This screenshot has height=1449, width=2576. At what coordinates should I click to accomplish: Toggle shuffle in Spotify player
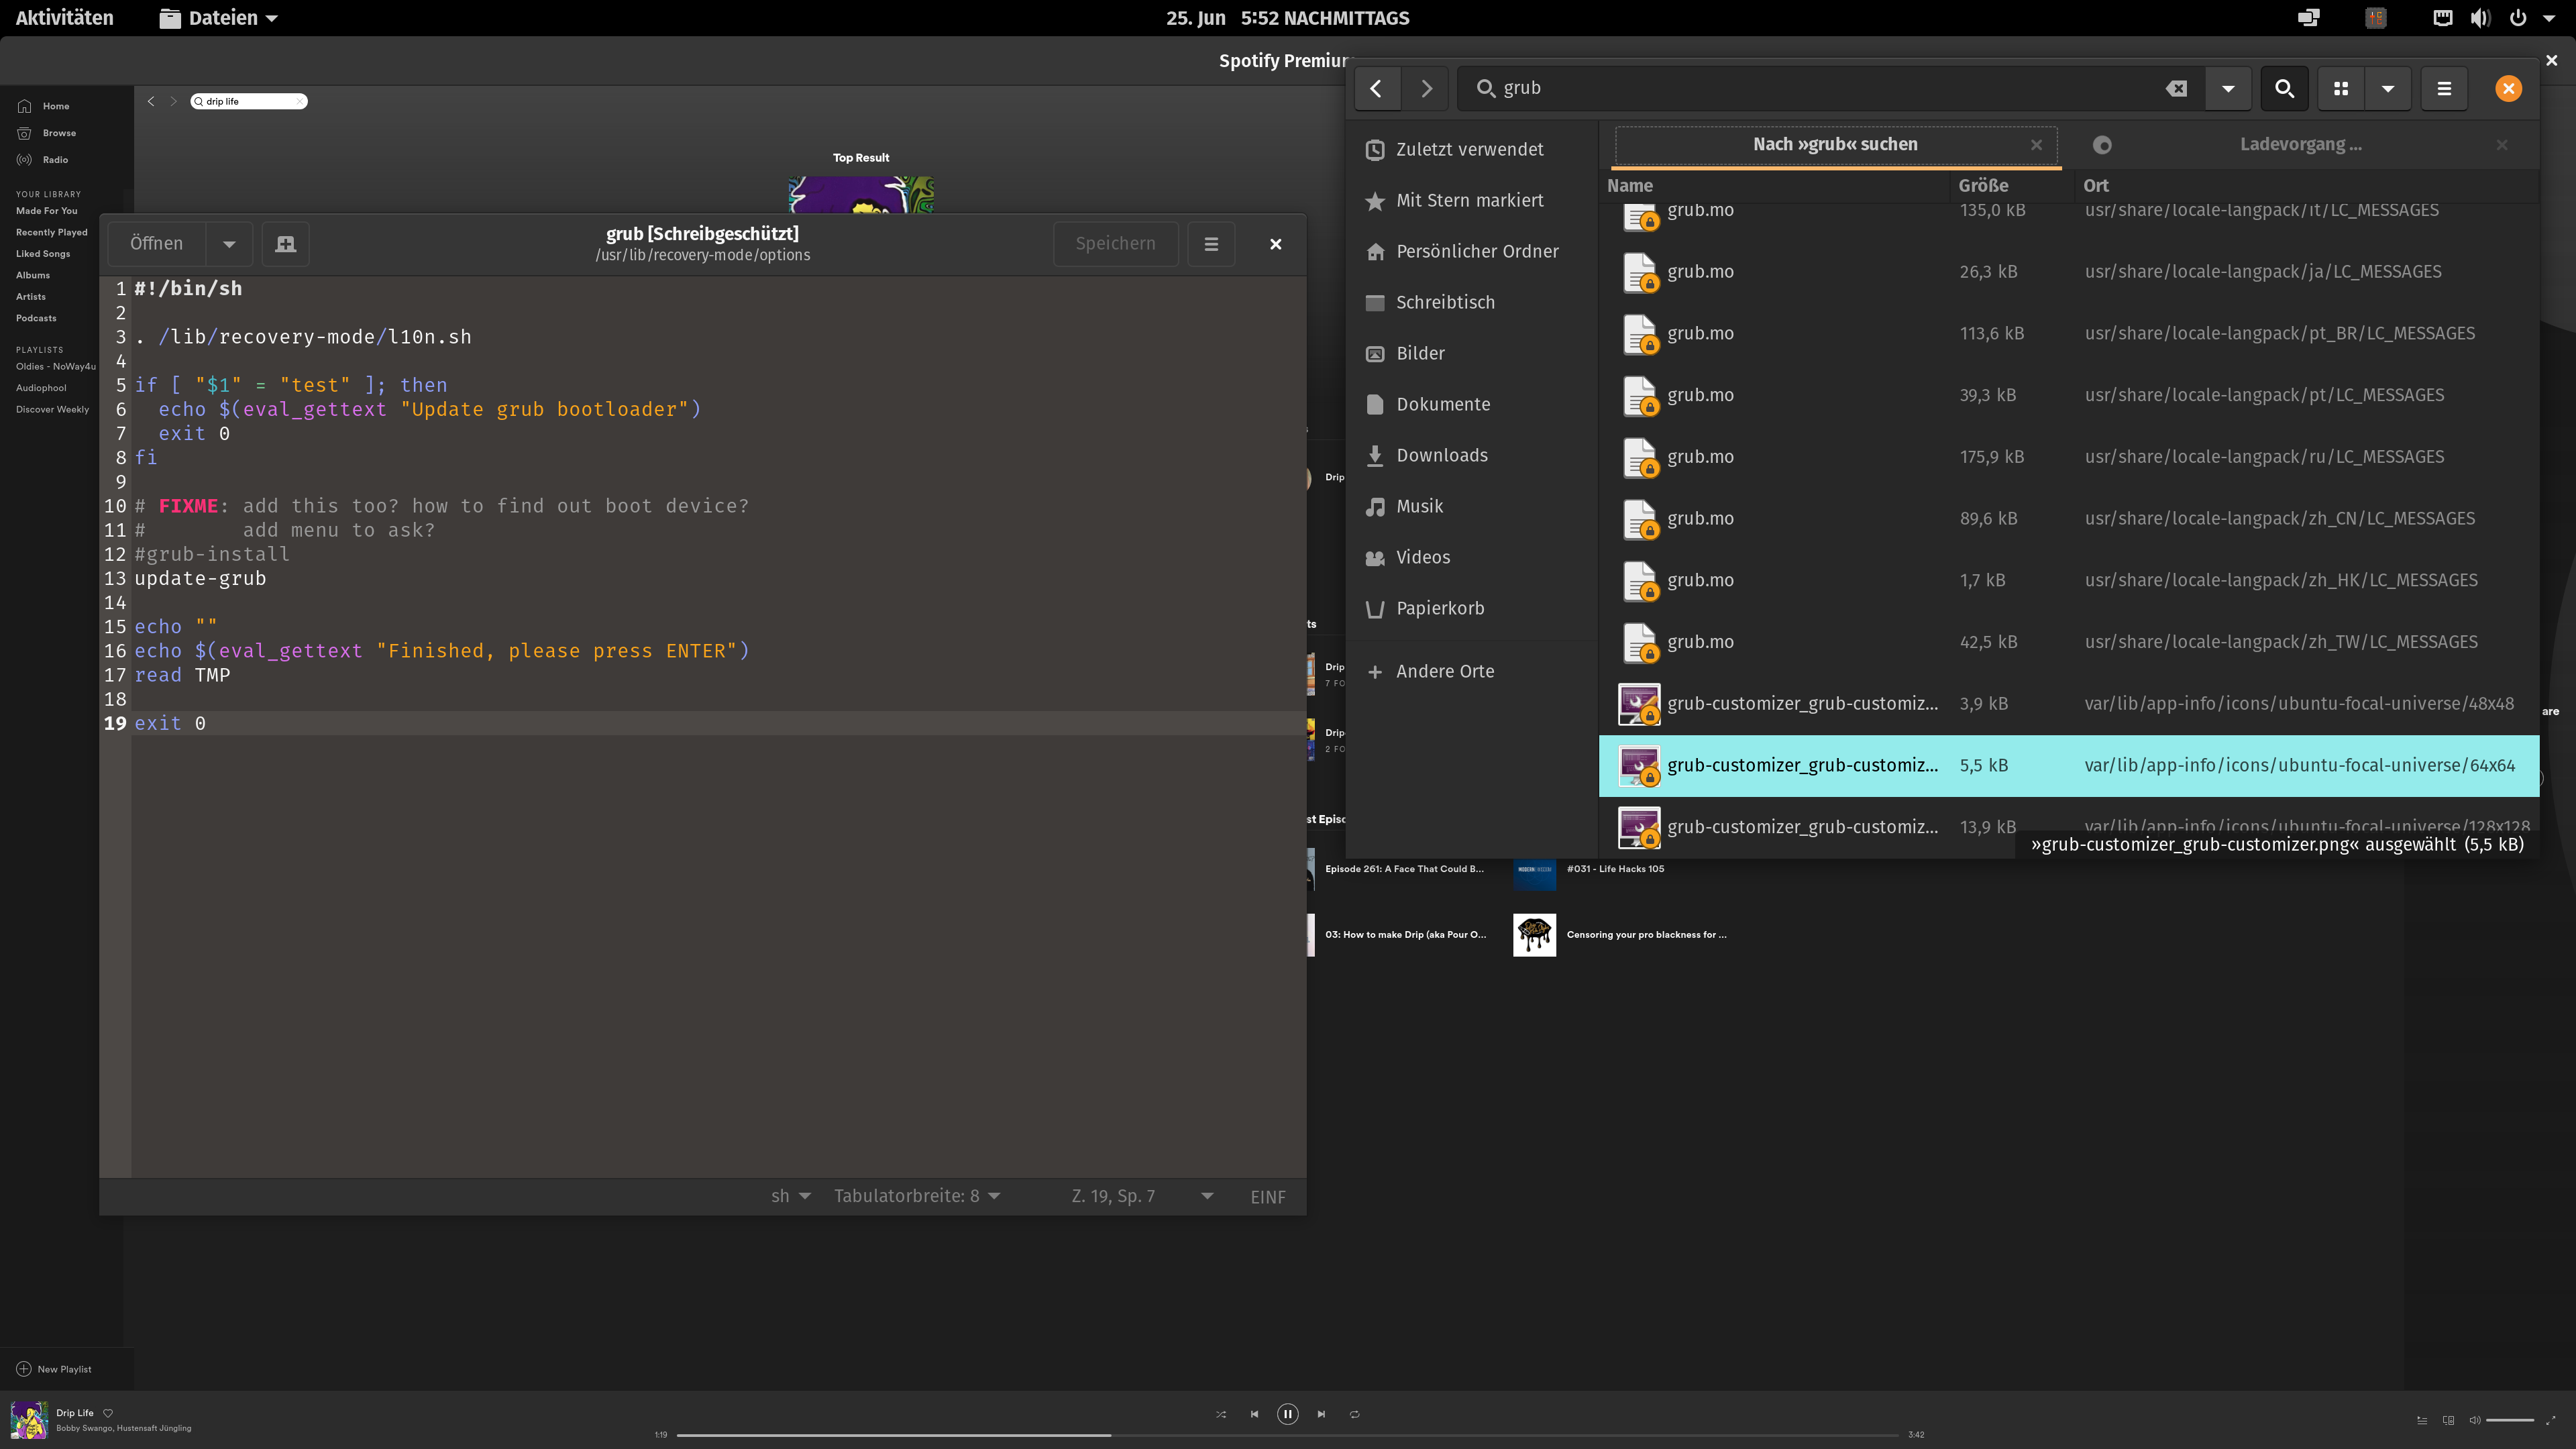tap(1220, 1414)
